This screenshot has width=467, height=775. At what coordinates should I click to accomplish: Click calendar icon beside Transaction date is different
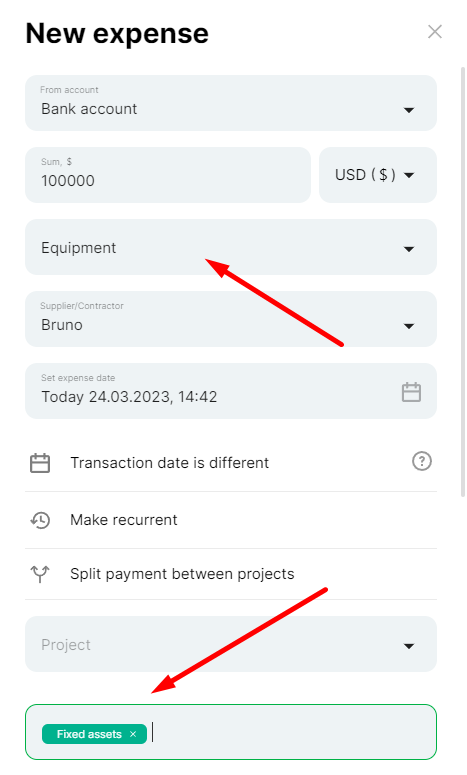click(x=40, y=463)
